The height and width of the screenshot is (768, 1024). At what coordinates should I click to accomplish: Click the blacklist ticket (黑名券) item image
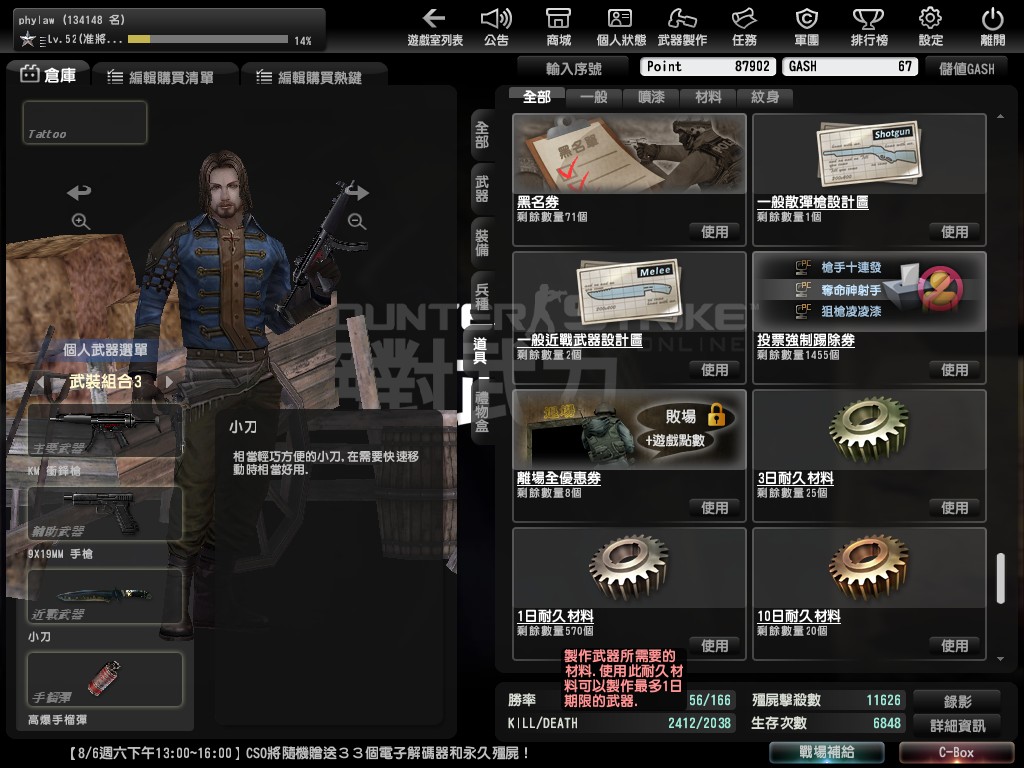click(630, 153)
